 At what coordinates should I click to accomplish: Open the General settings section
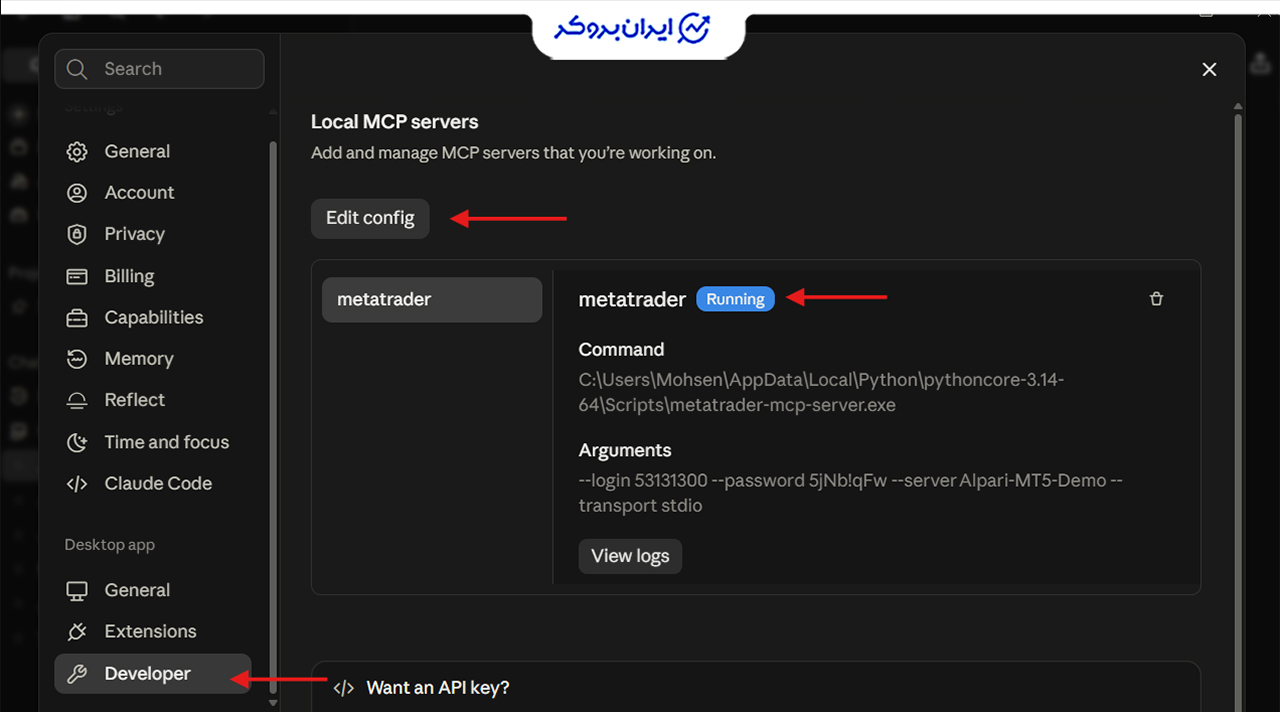153,152
